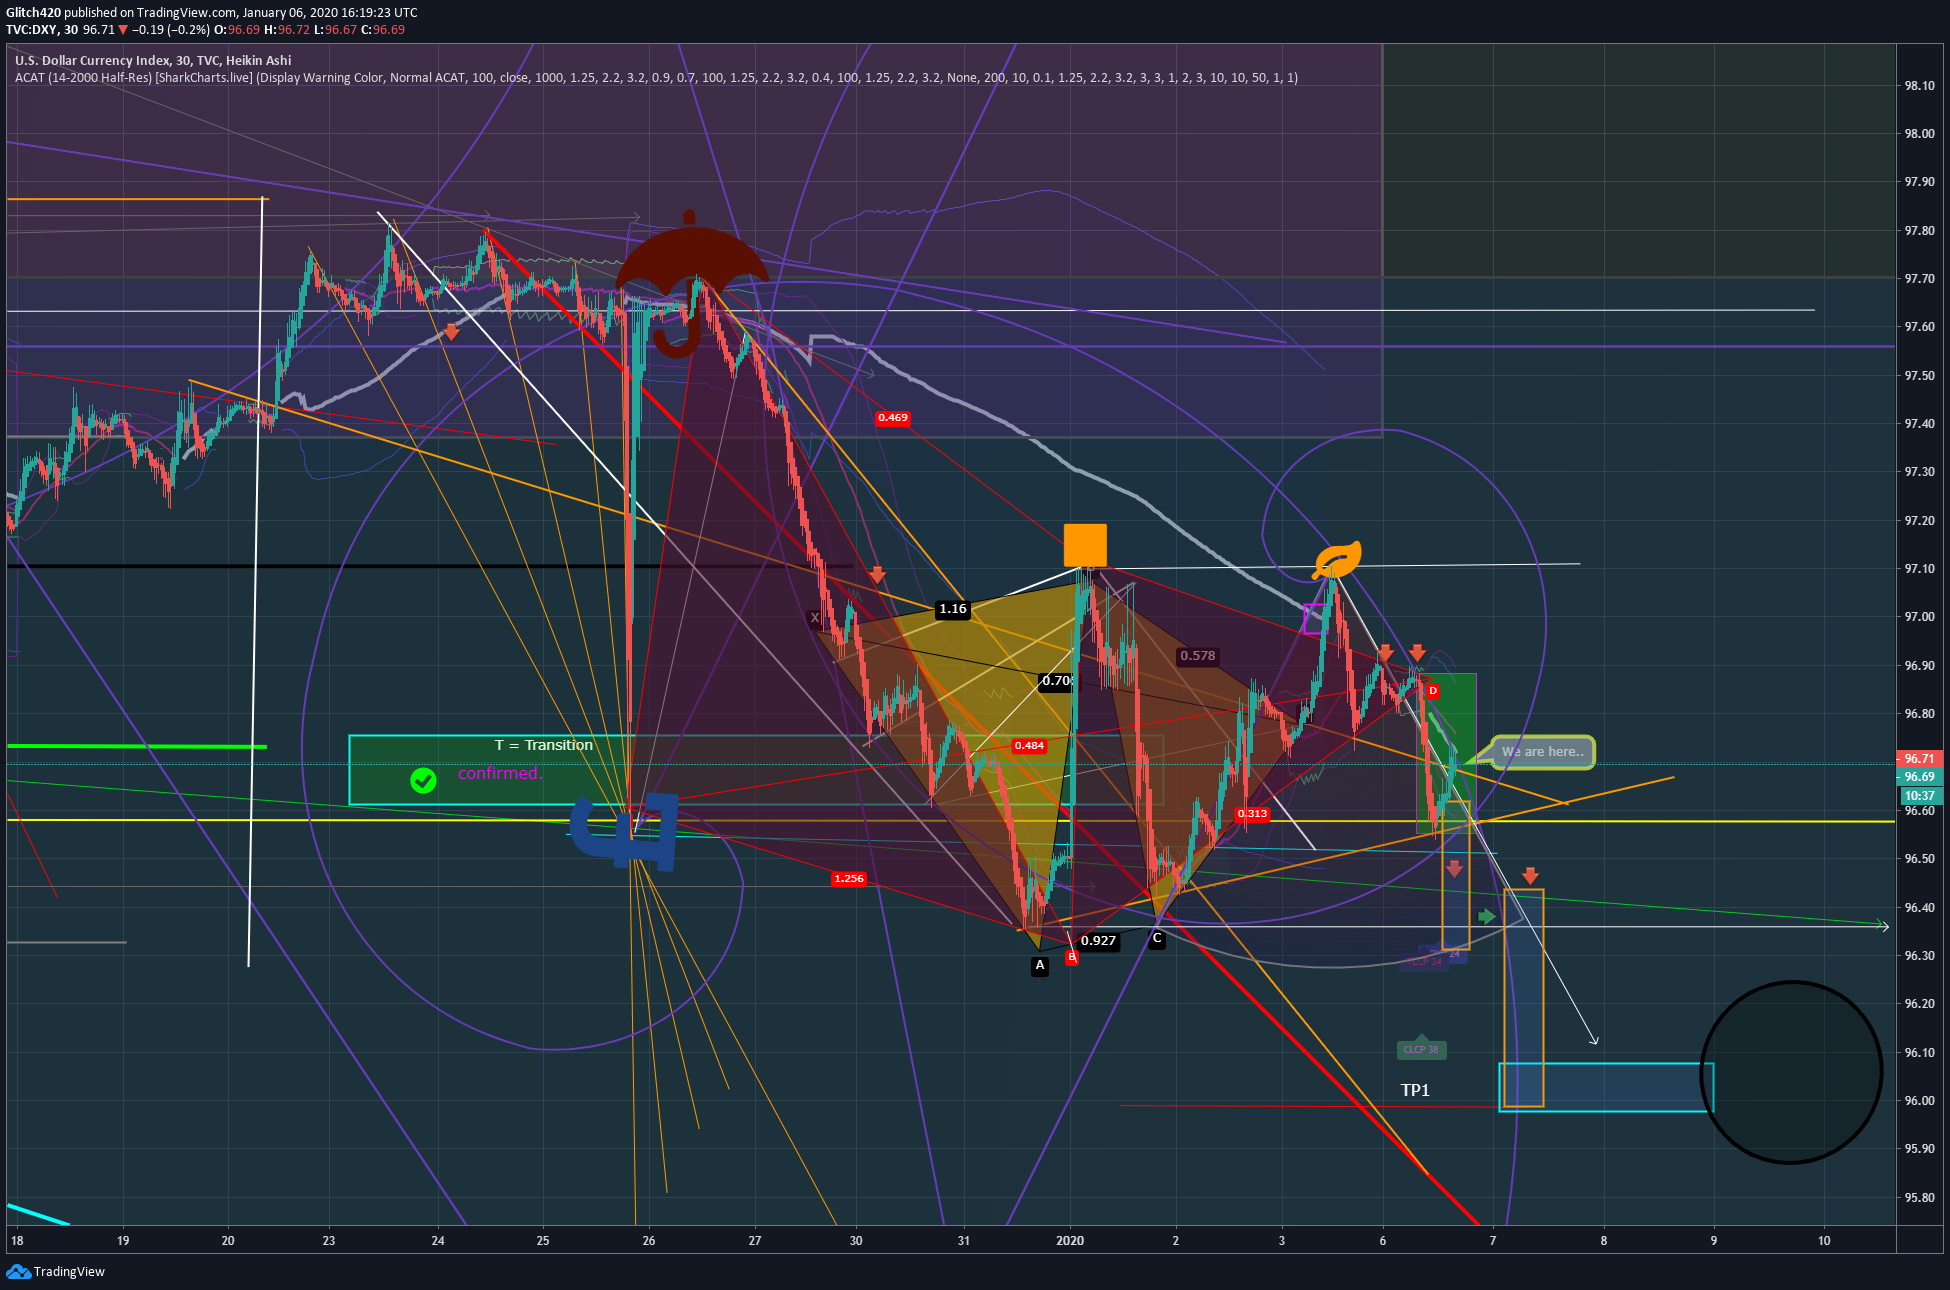Click the 1.16 ratio label
This screenshot has height=1290, width=1950.
tap(953, 609)
